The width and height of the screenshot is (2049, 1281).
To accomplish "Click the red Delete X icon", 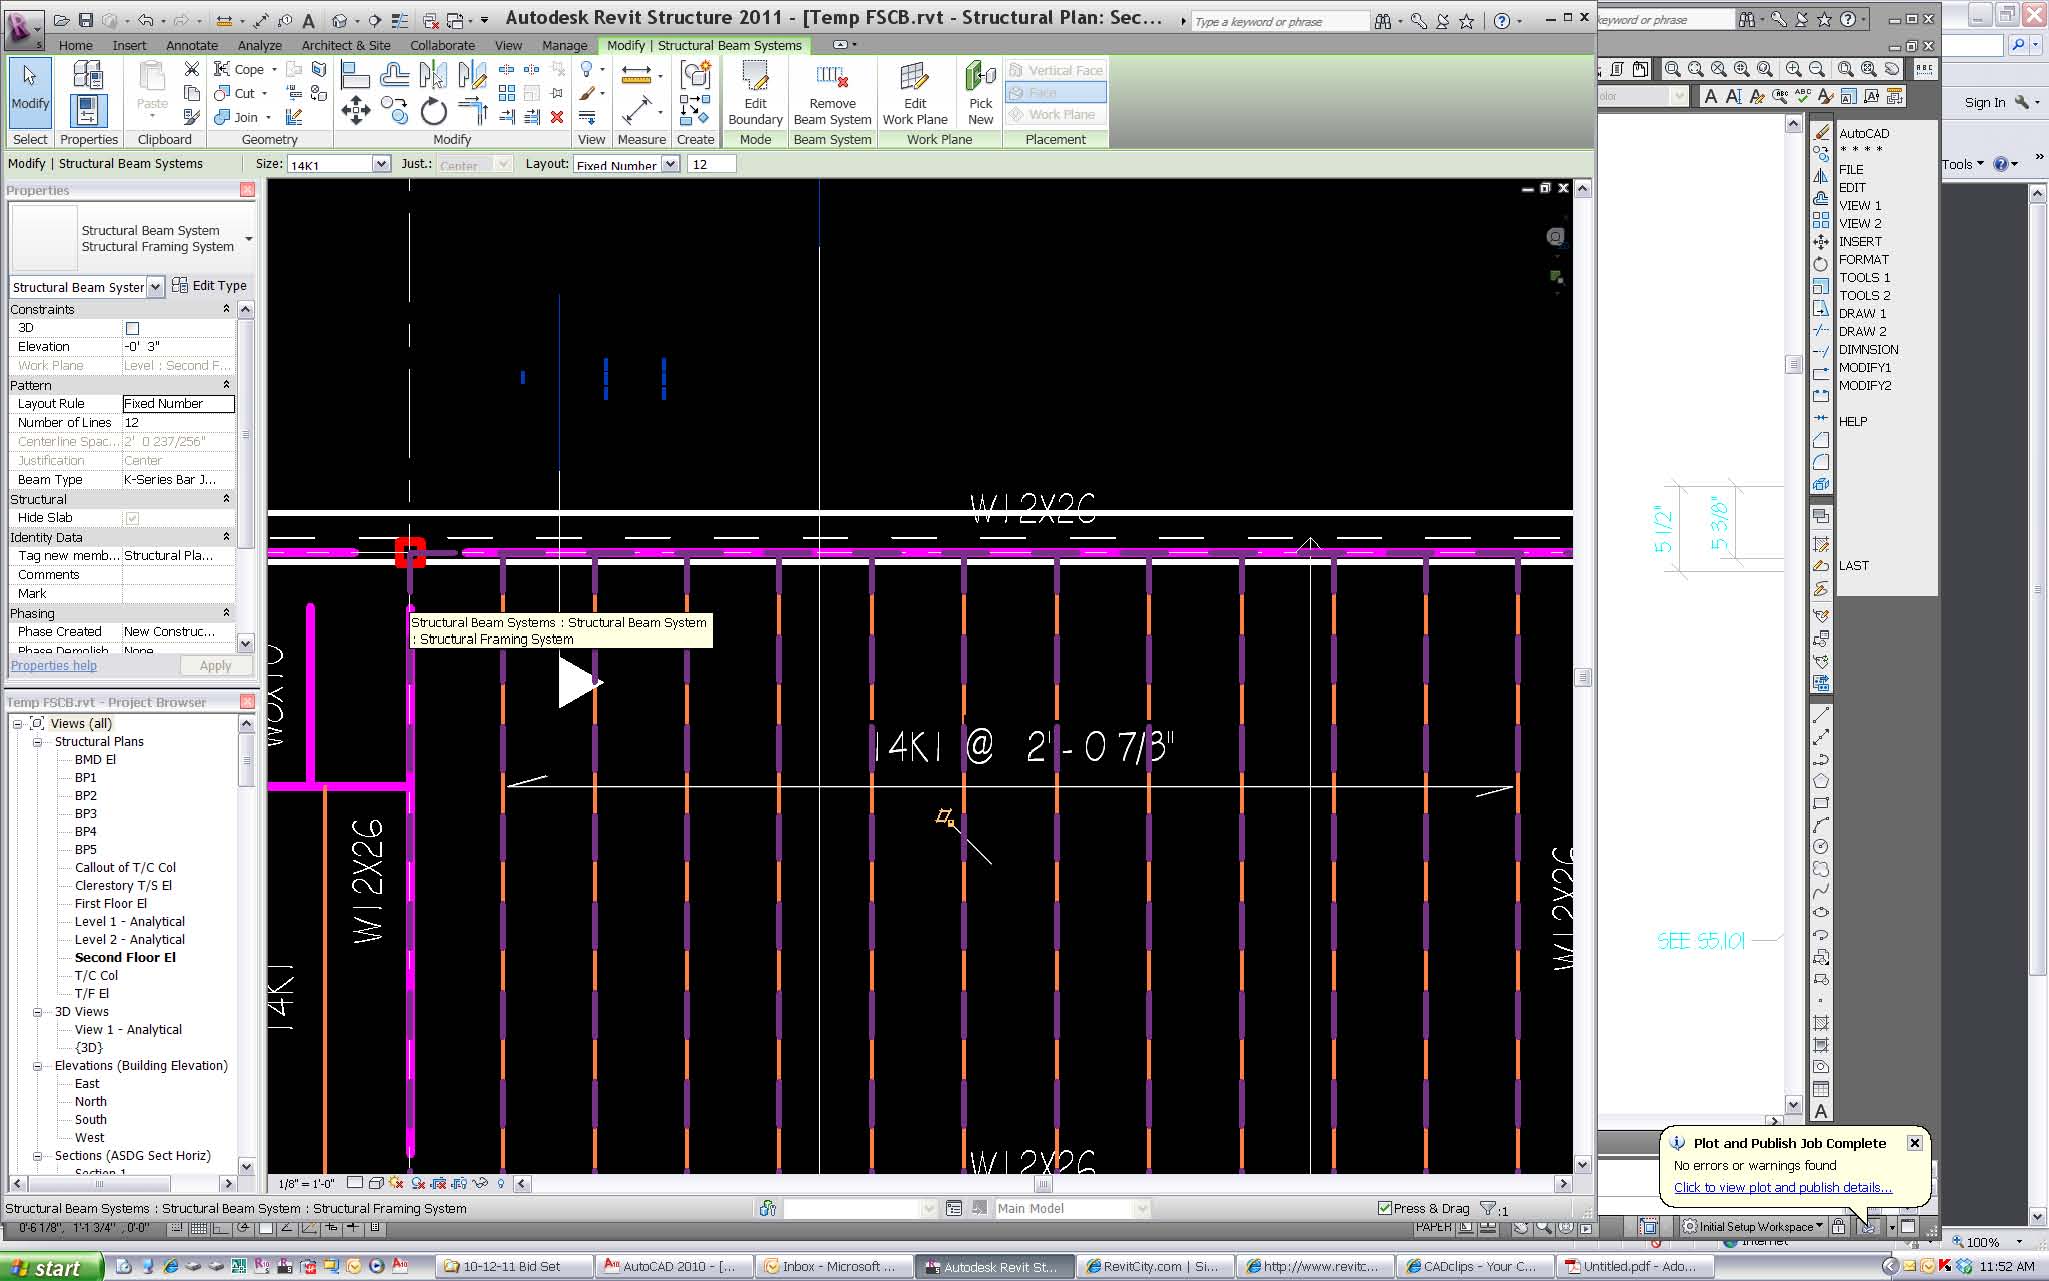I will coord(557,117).
